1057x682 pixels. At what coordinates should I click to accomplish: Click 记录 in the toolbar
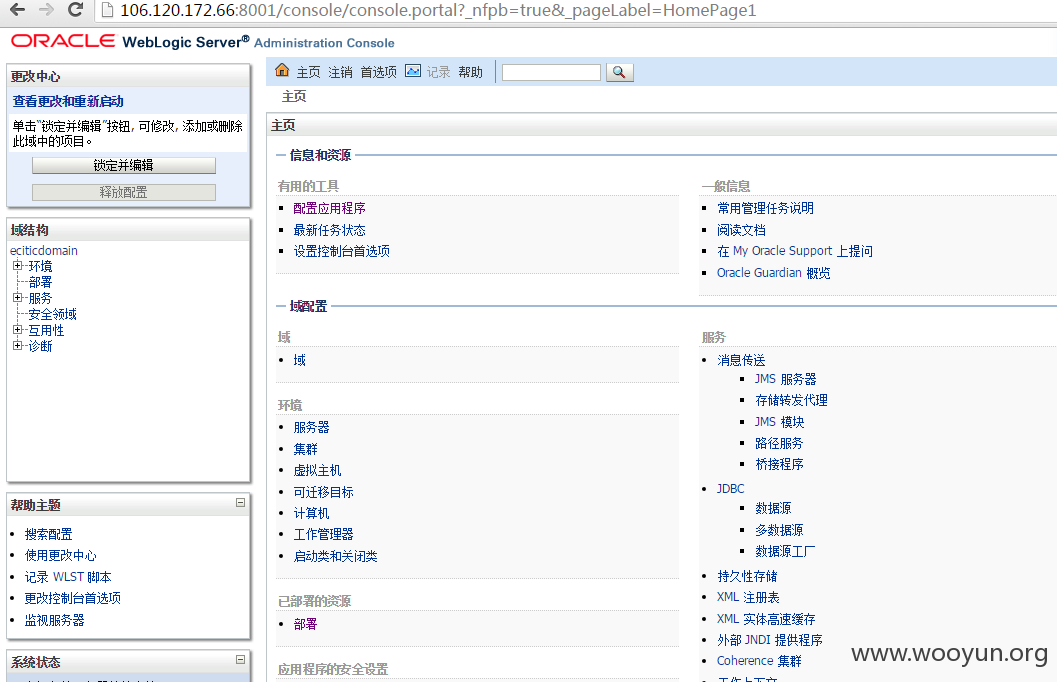[438, 72]
